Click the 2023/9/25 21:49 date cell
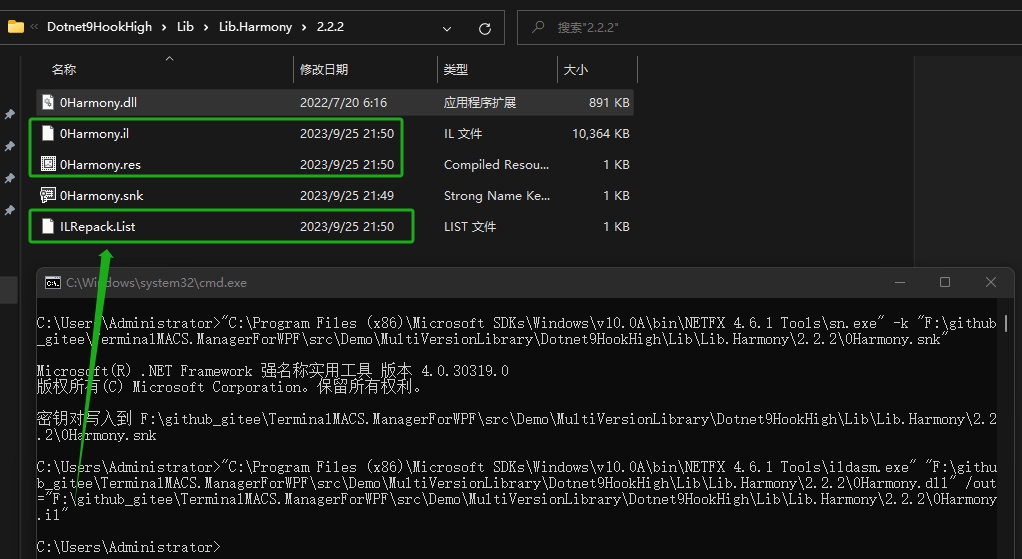Viewport: 1022px width, 559px height. point(347,195)
